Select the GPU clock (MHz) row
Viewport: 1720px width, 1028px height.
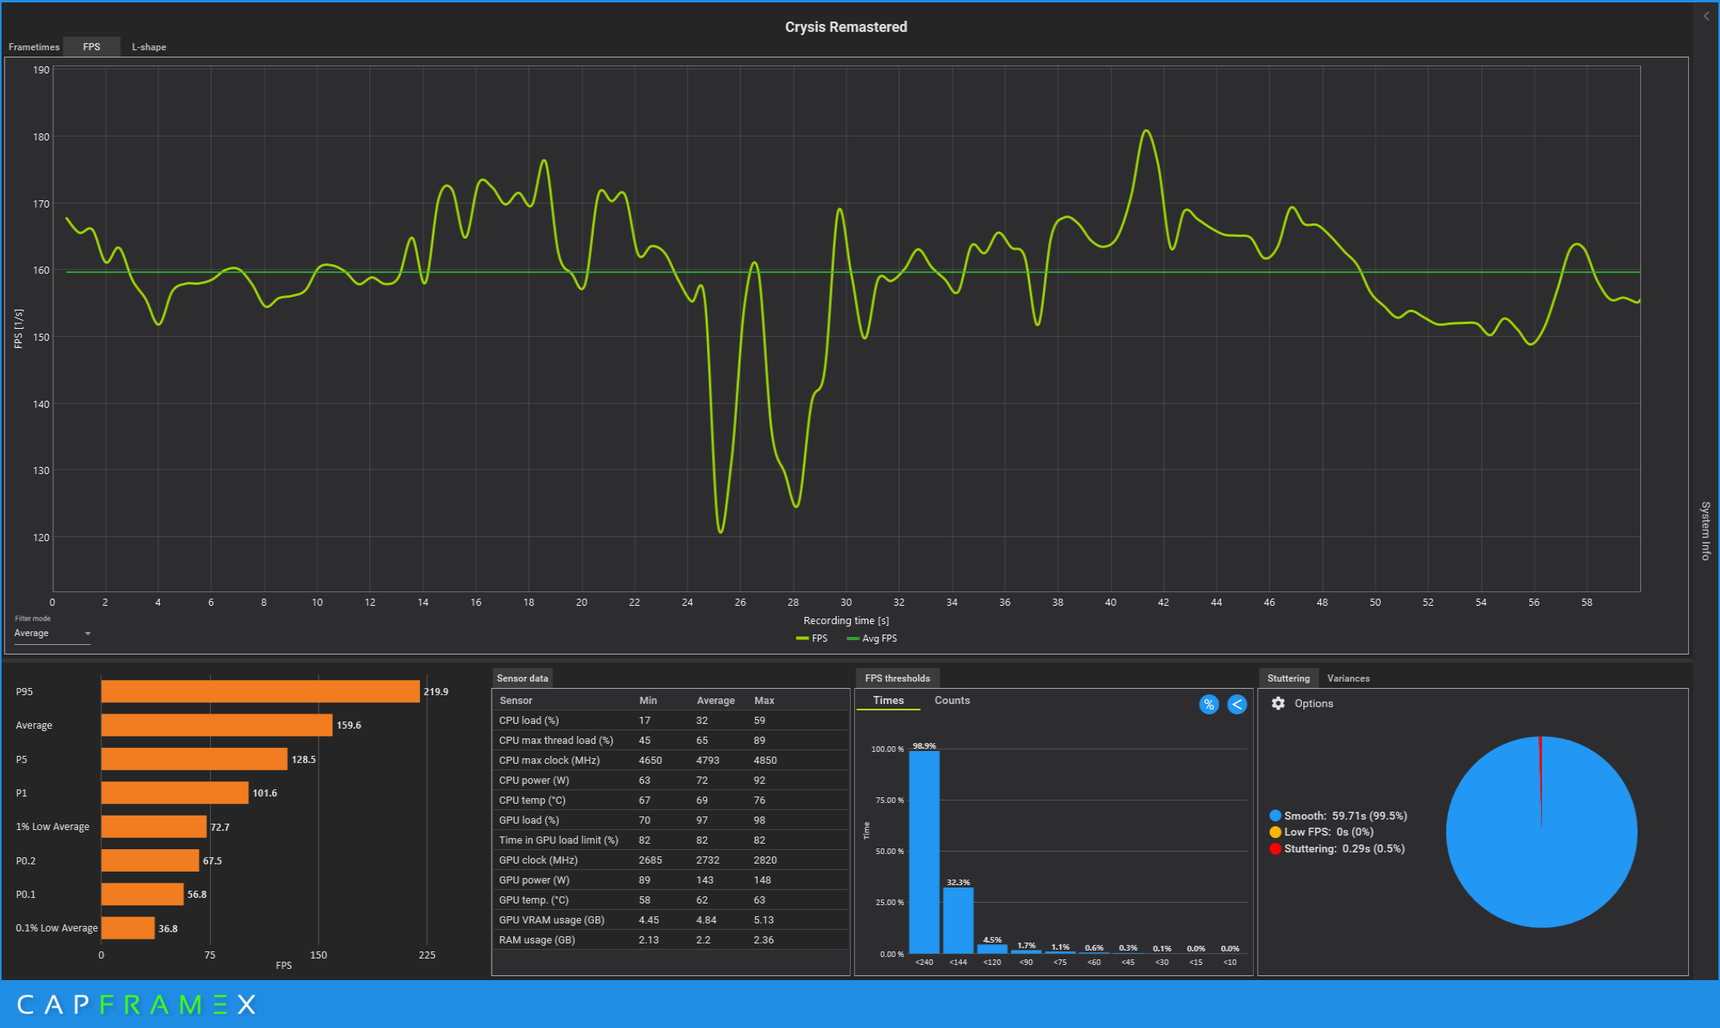(x=671, y=860)
